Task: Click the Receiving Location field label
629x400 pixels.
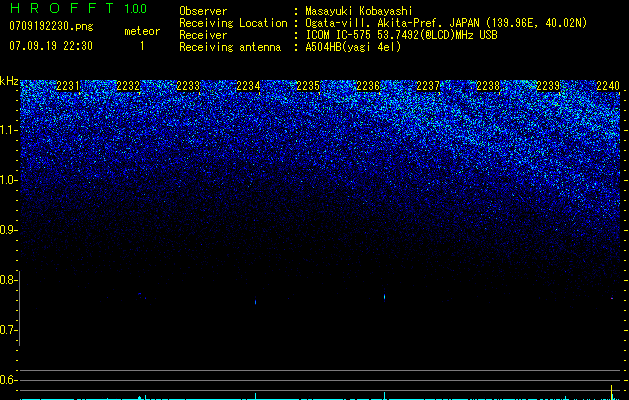Action: point(233,23)
